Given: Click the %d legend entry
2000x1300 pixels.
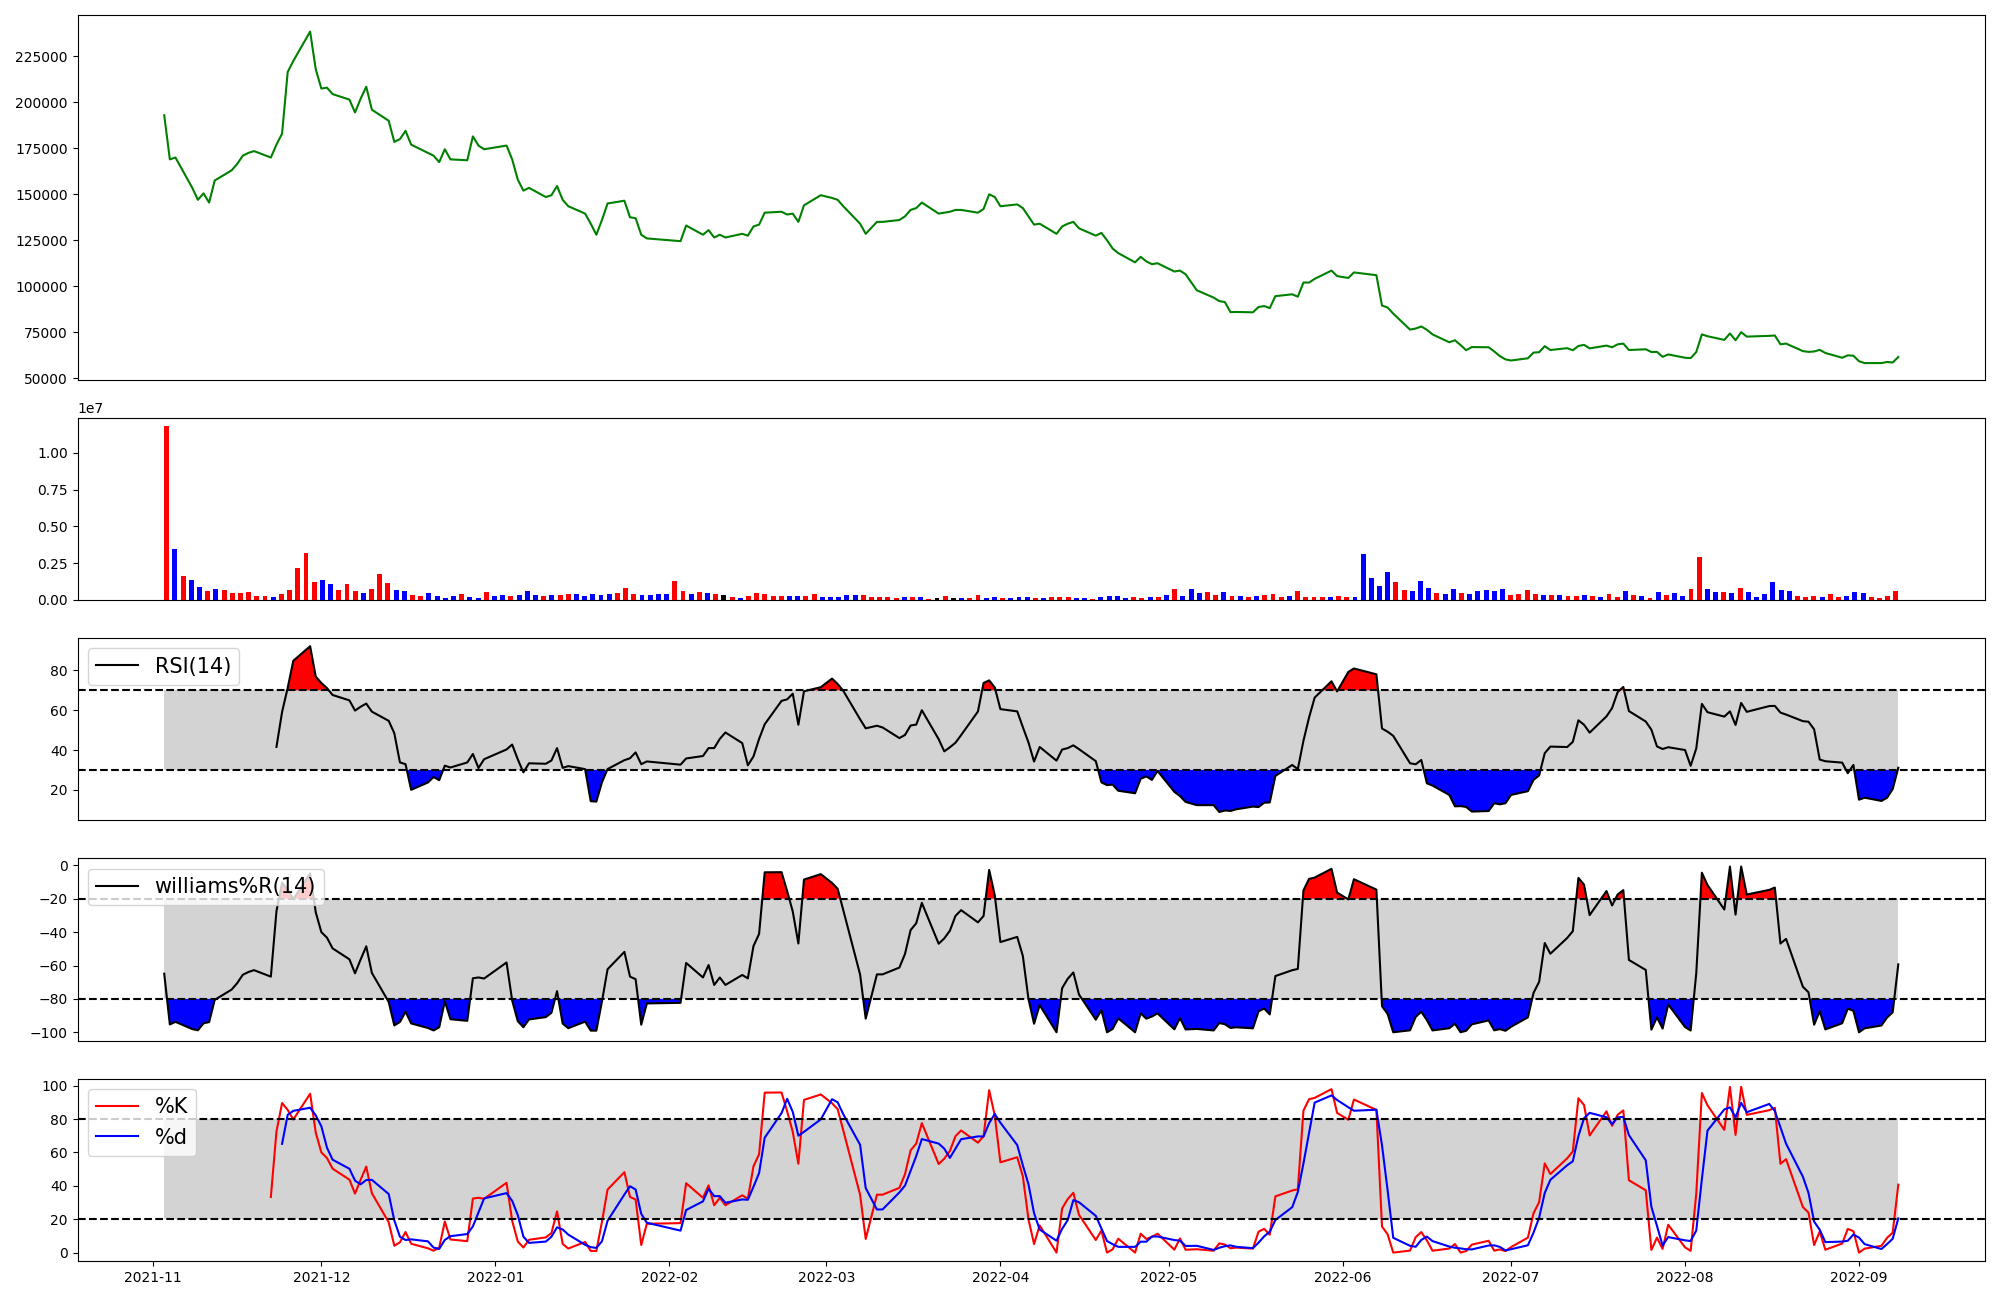Looking at the screenshot, I should click(x=170, y=1137).
